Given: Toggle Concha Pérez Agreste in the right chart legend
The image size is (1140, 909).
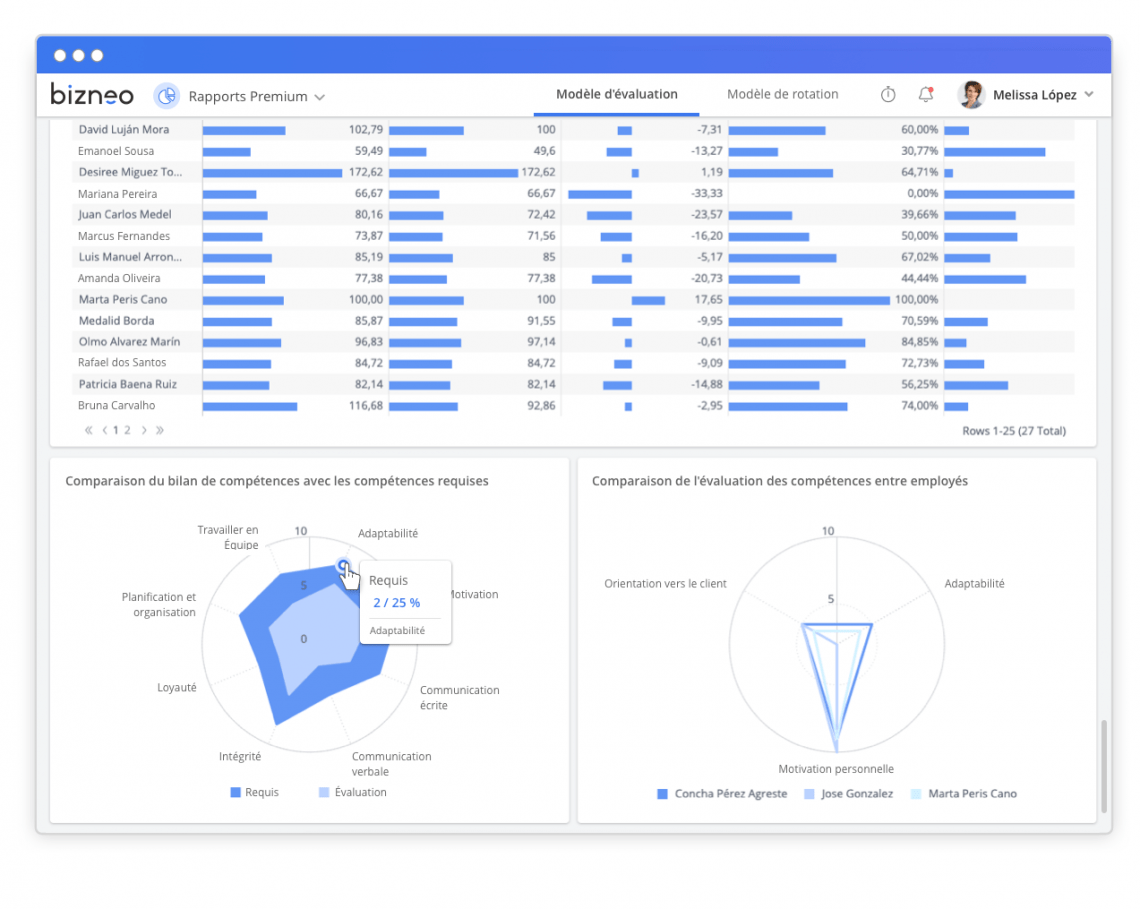Looking at the screenshot, I should point(723,793).
